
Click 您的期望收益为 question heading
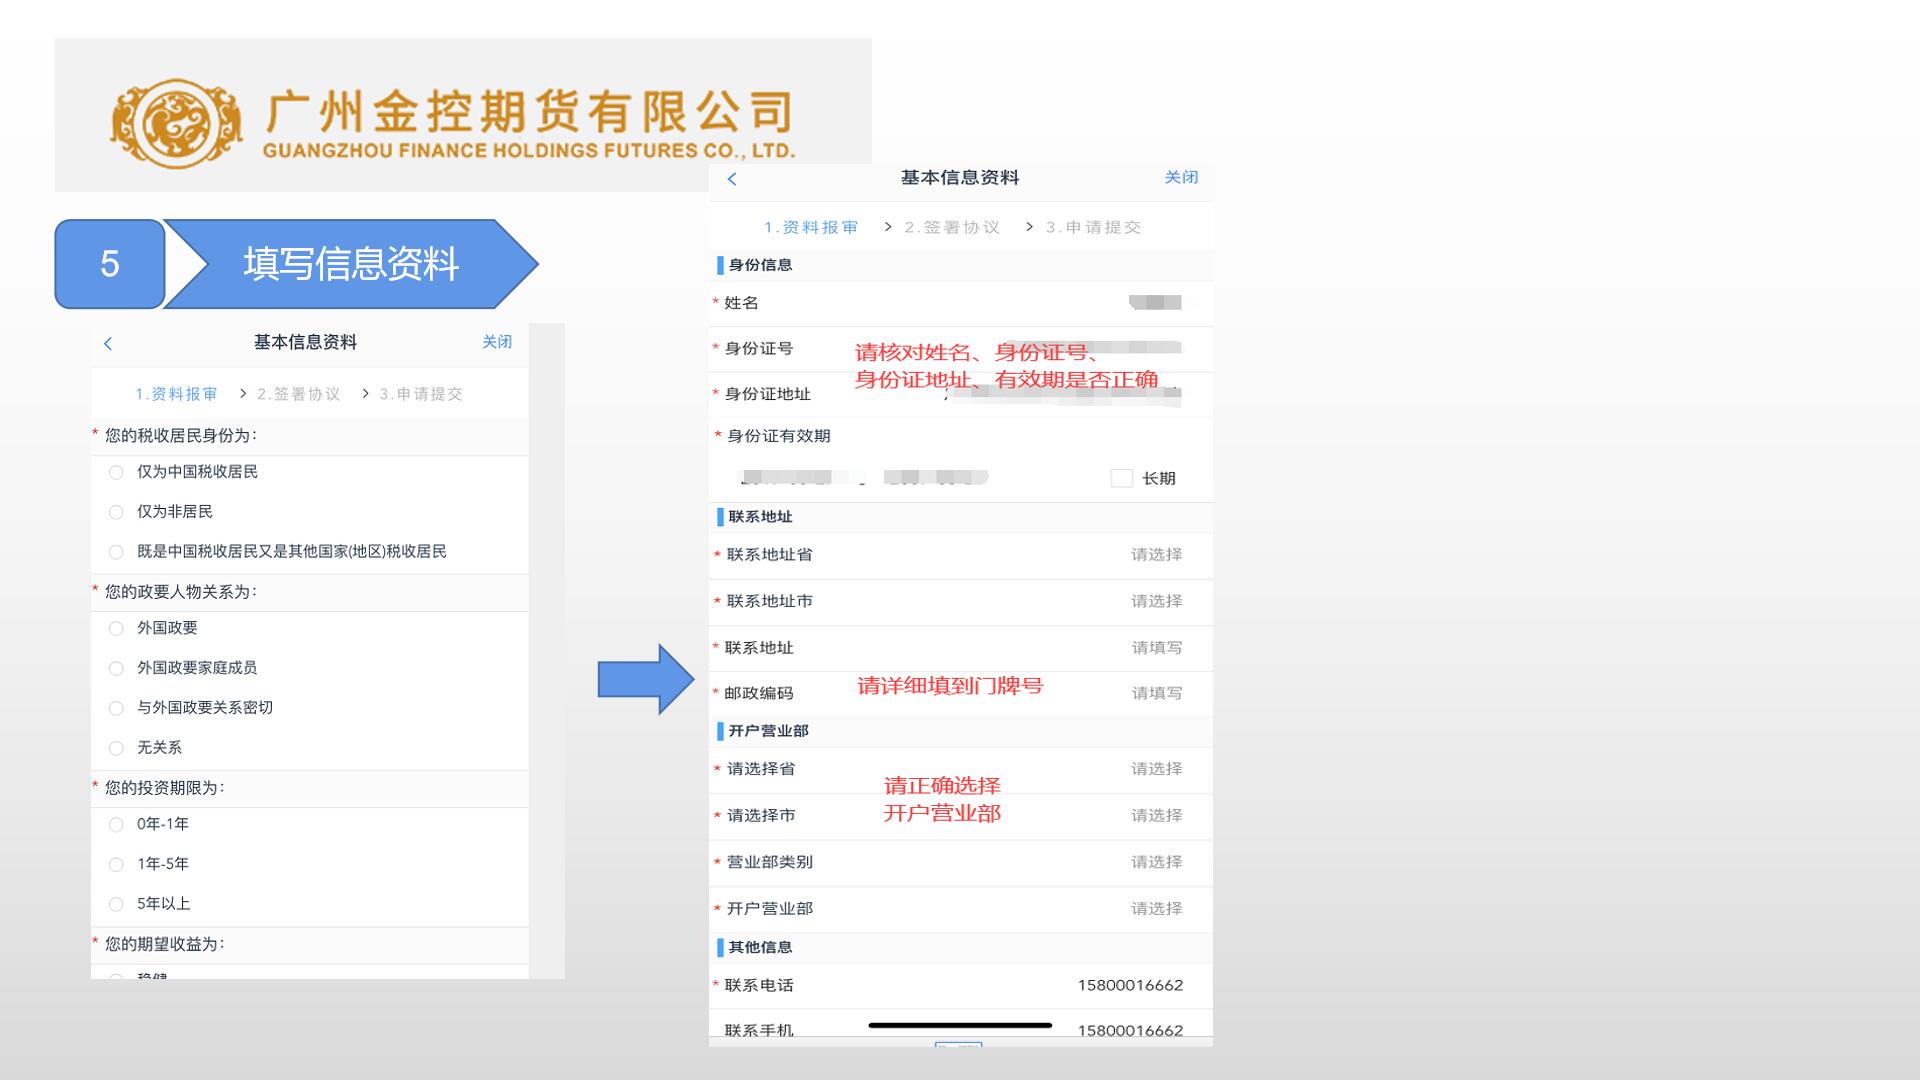(x=165, y=944)
